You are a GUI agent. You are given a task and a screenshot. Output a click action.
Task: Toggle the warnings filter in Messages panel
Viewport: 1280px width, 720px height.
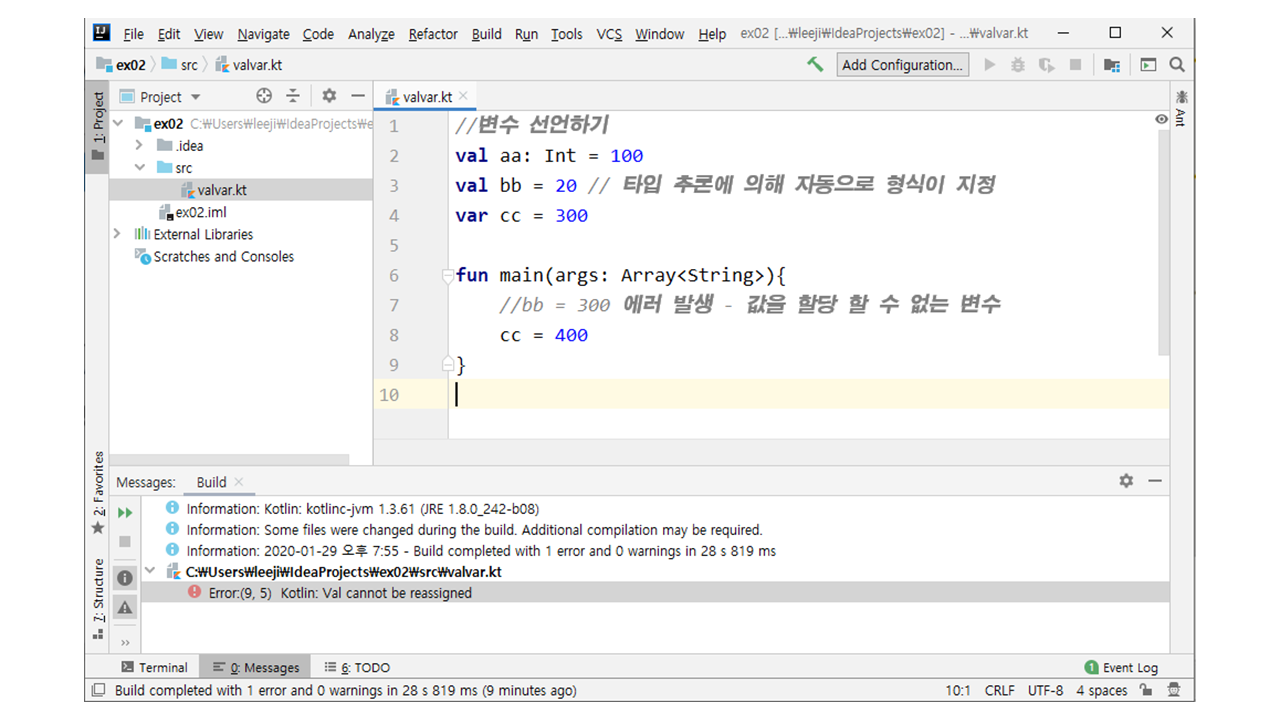pos(125,607)
